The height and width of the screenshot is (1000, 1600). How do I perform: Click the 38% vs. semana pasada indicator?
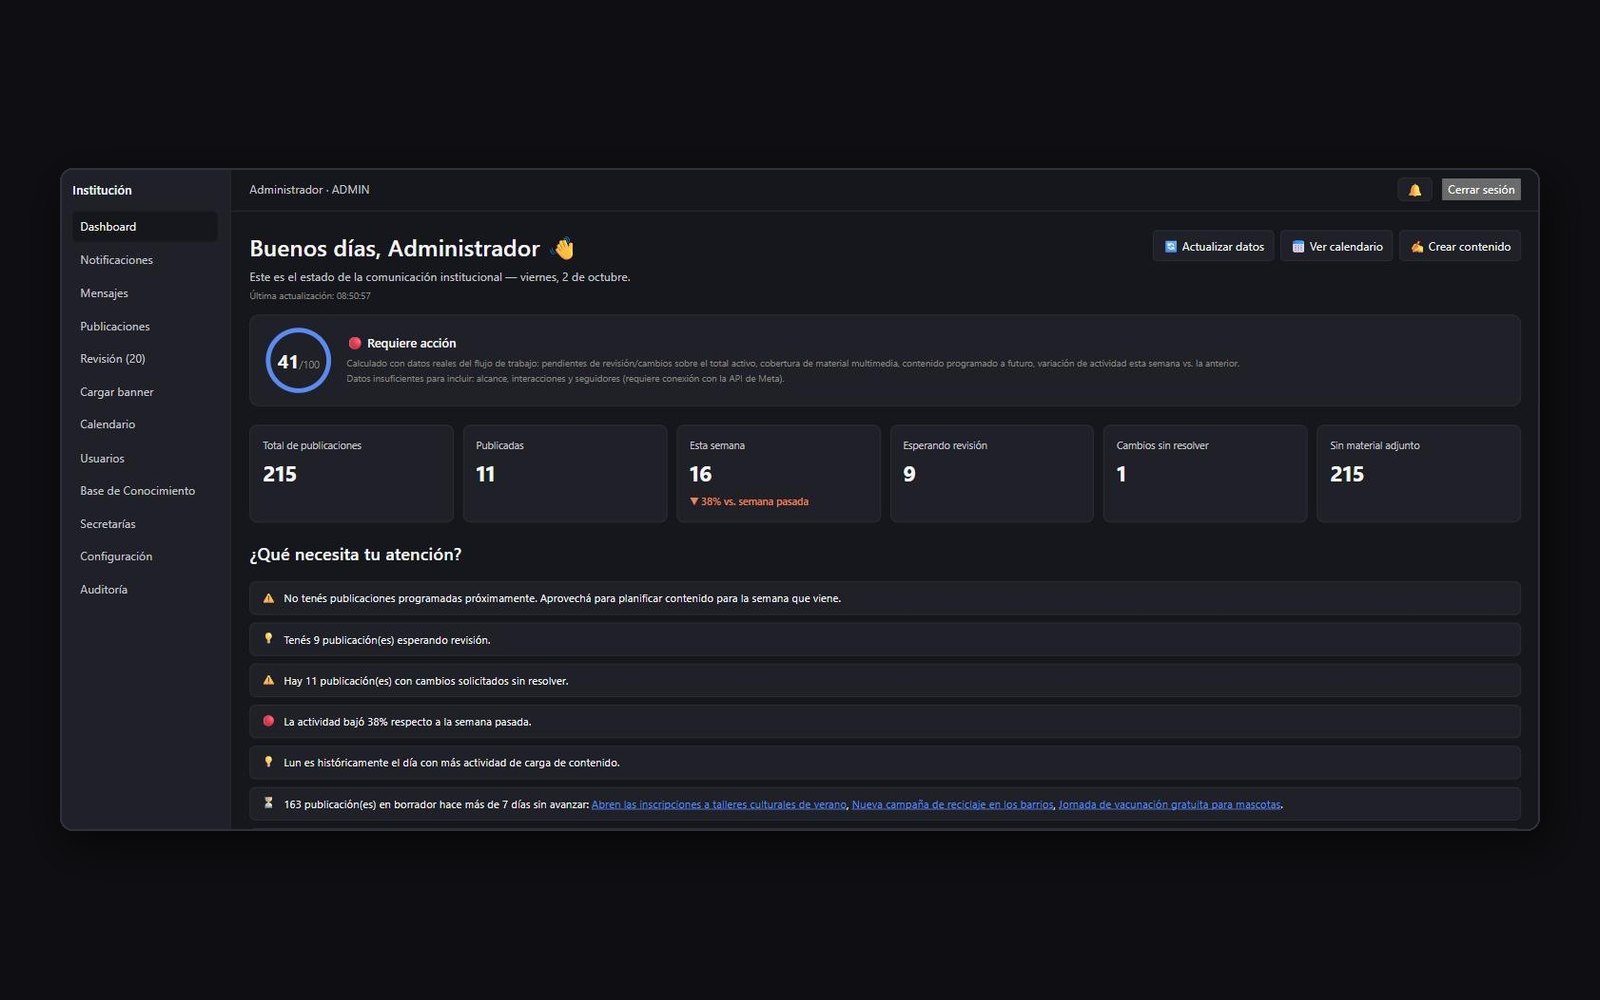pos(749,502)
